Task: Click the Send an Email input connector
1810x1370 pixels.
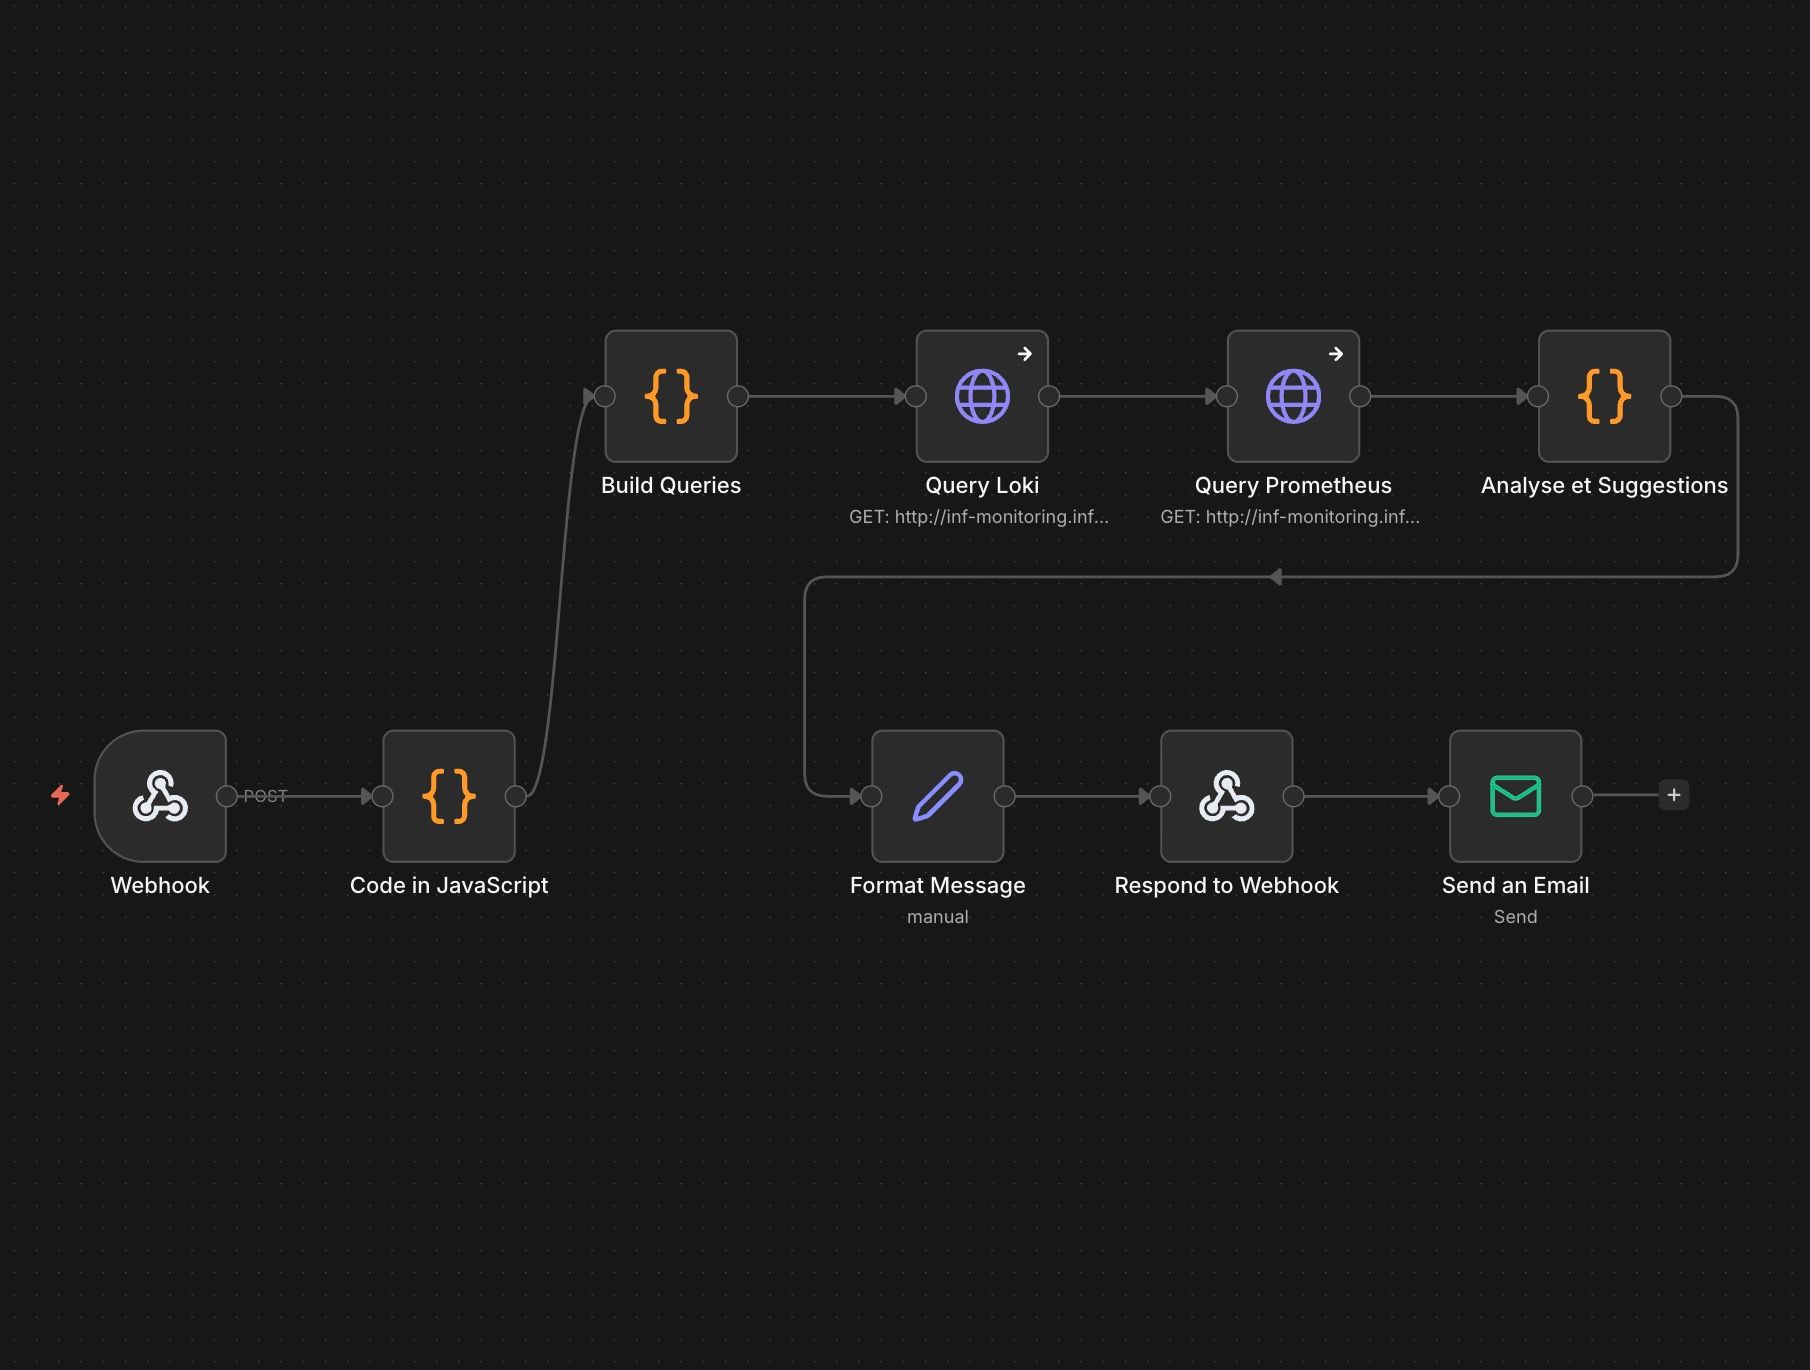Action: tap(1449, 796)
